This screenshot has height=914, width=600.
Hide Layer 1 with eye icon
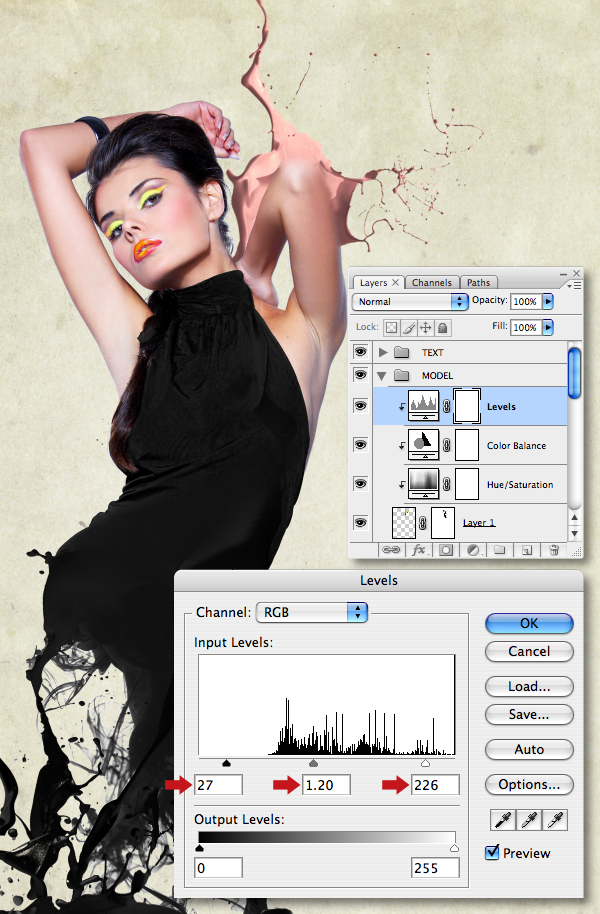point(361,522)
